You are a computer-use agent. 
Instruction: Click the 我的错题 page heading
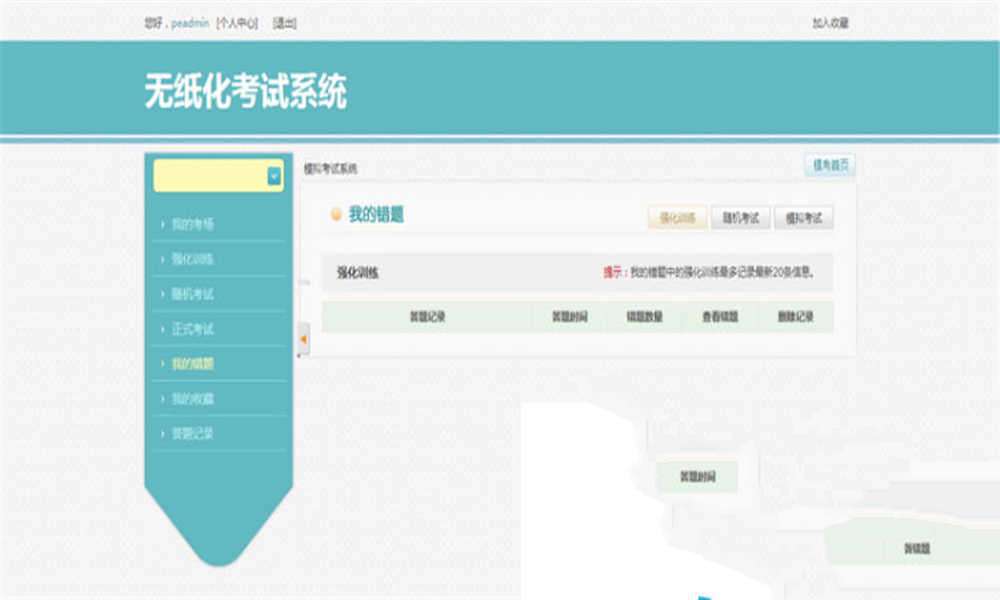(x=376, y=215)
